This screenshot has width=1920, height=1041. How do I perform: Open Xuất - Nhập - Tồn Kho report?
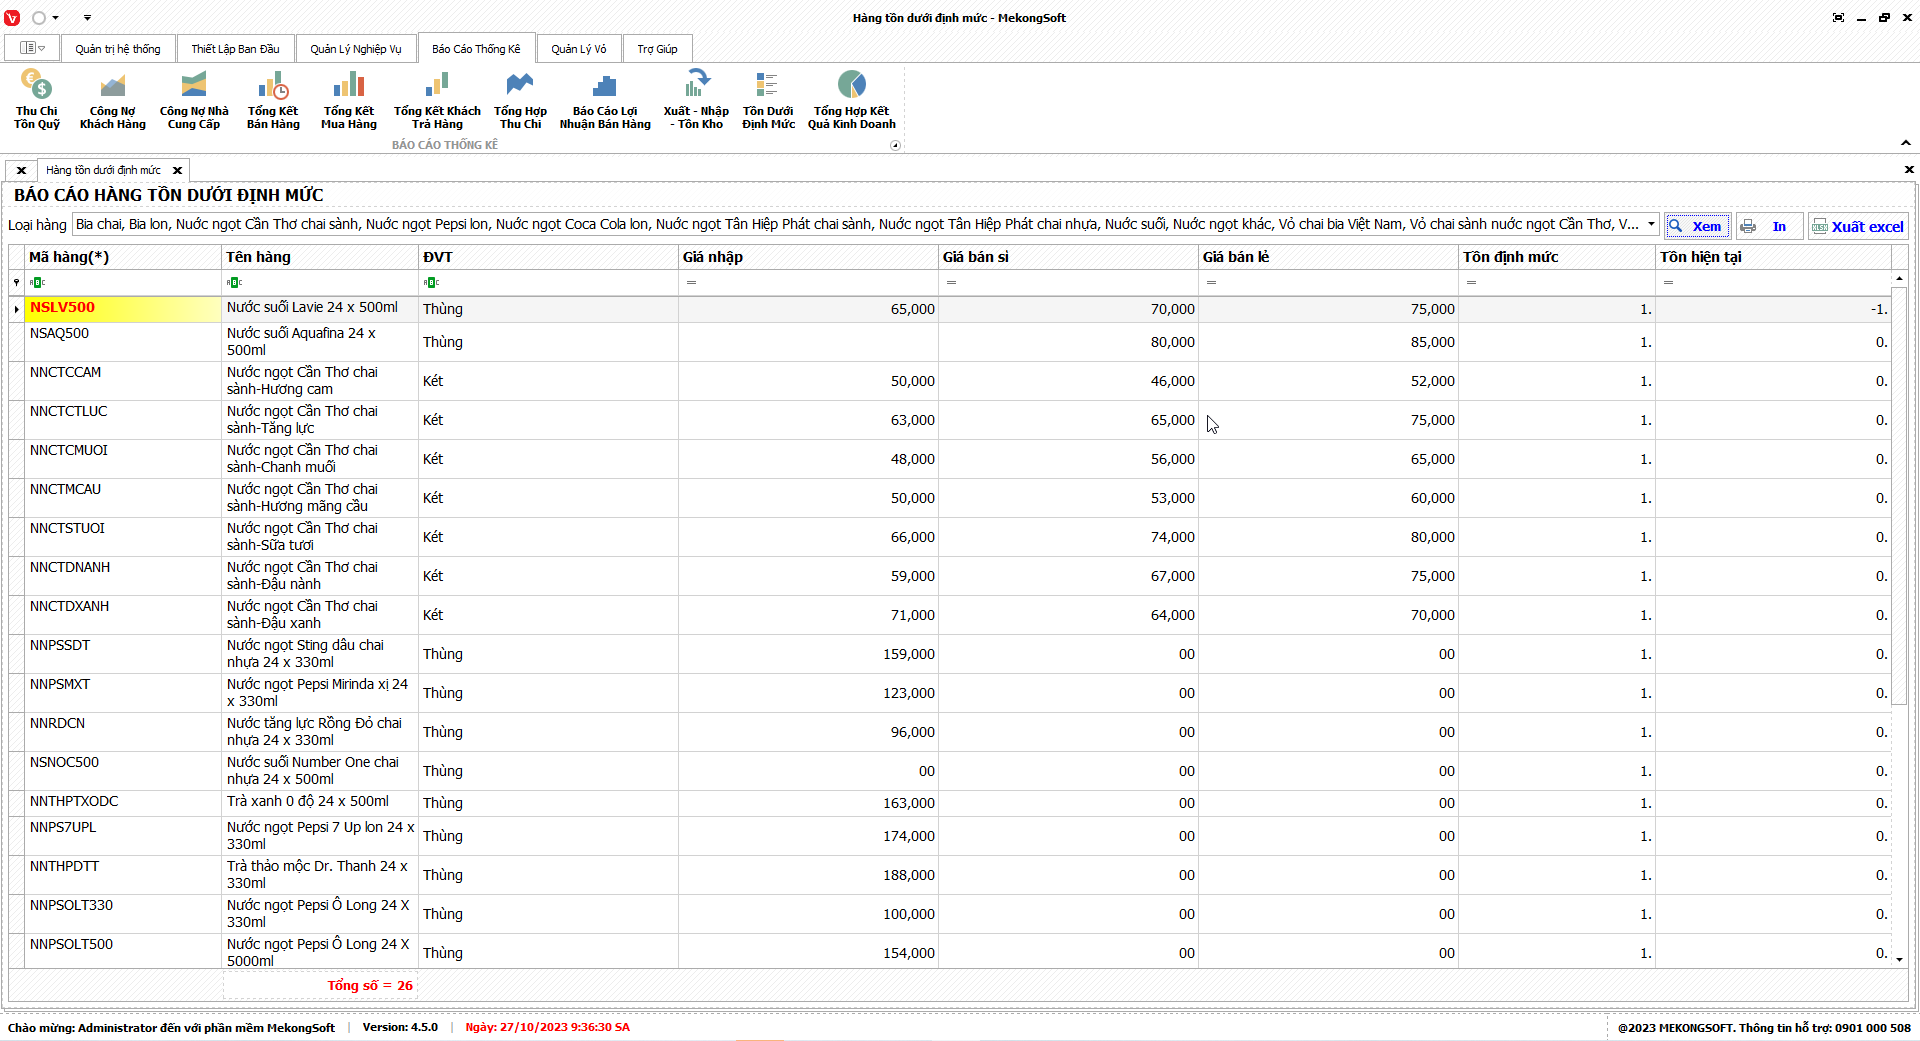(x=696, y=99)
